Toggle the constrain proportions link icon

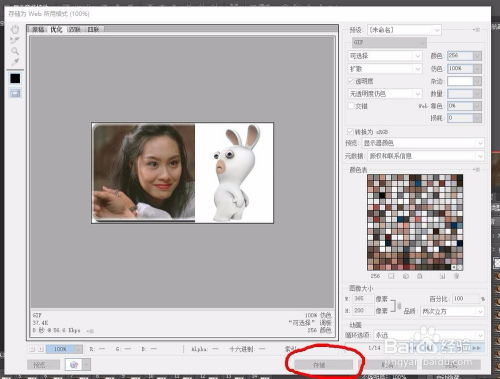click(x=399, y=305)
